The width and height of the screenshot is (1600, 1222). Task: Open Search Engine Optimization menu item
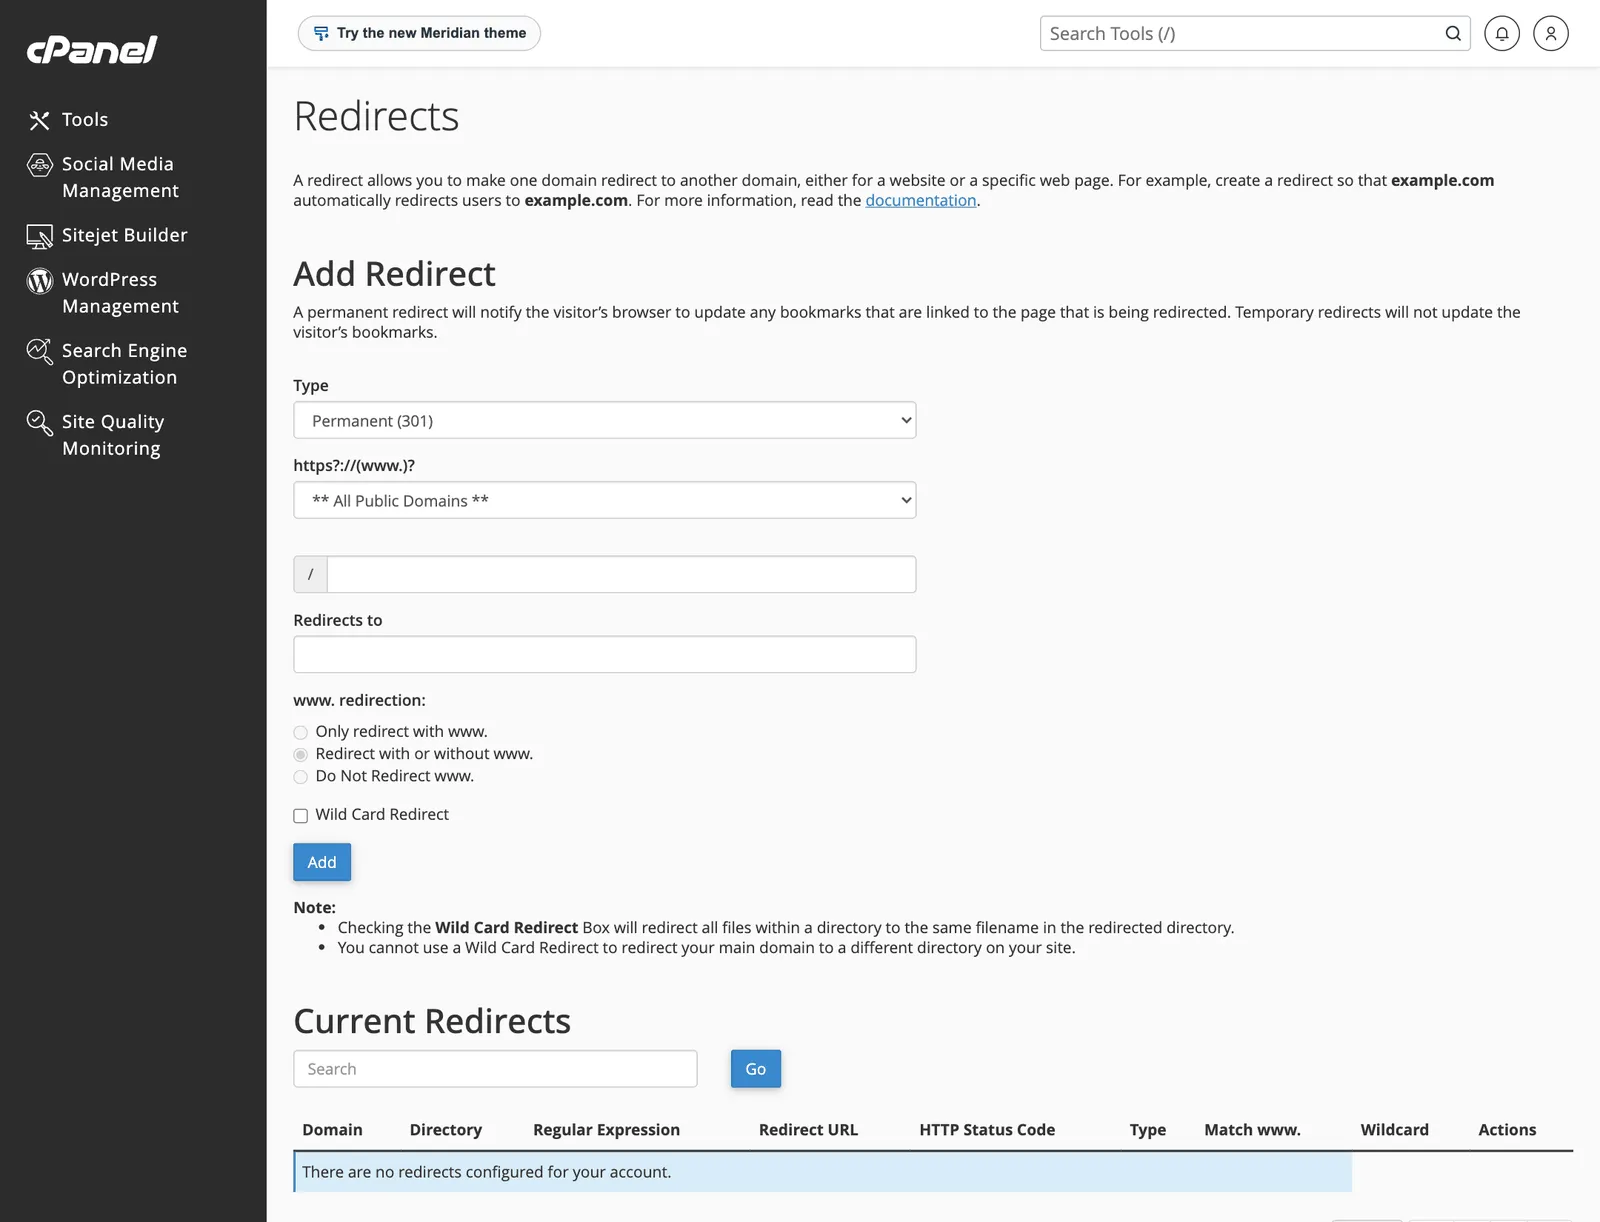coord(124,364)
